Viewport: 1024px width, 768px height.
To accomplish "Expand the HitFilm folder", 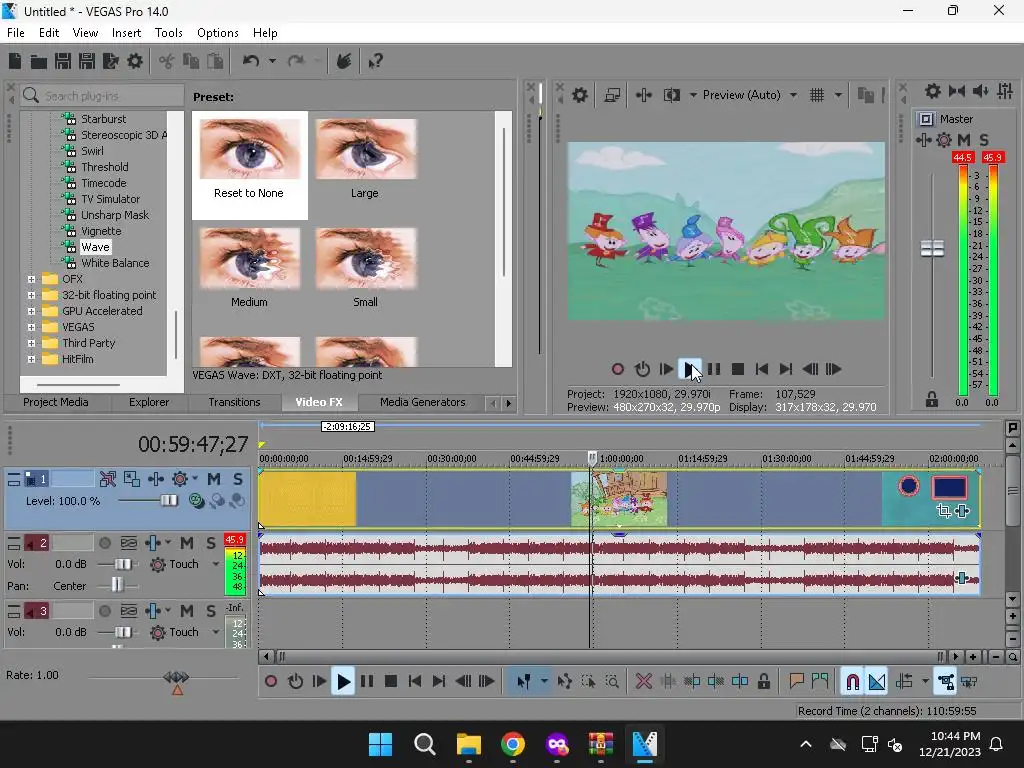I will tap(31, 359).
